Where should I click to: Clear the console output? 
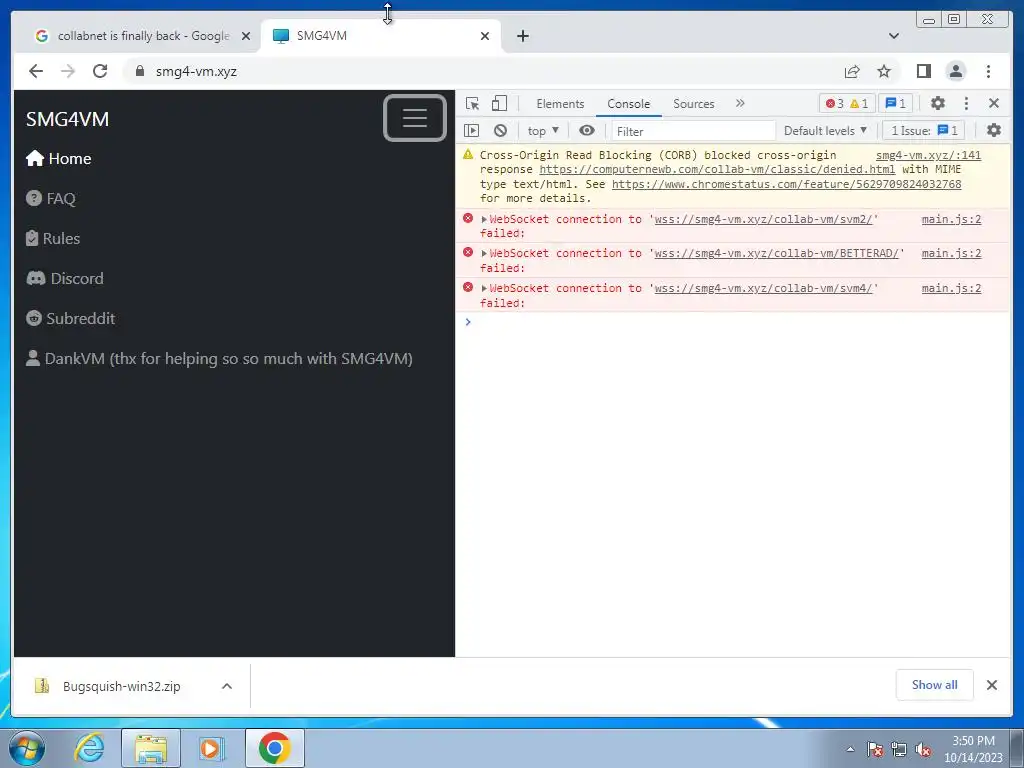[x=500, y=131]
